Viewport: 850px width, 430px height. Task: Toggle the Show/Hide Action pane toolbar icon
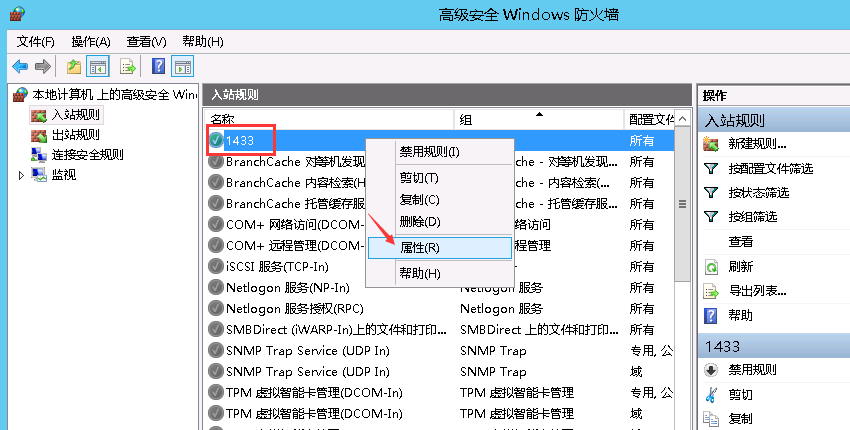point(182,67)
